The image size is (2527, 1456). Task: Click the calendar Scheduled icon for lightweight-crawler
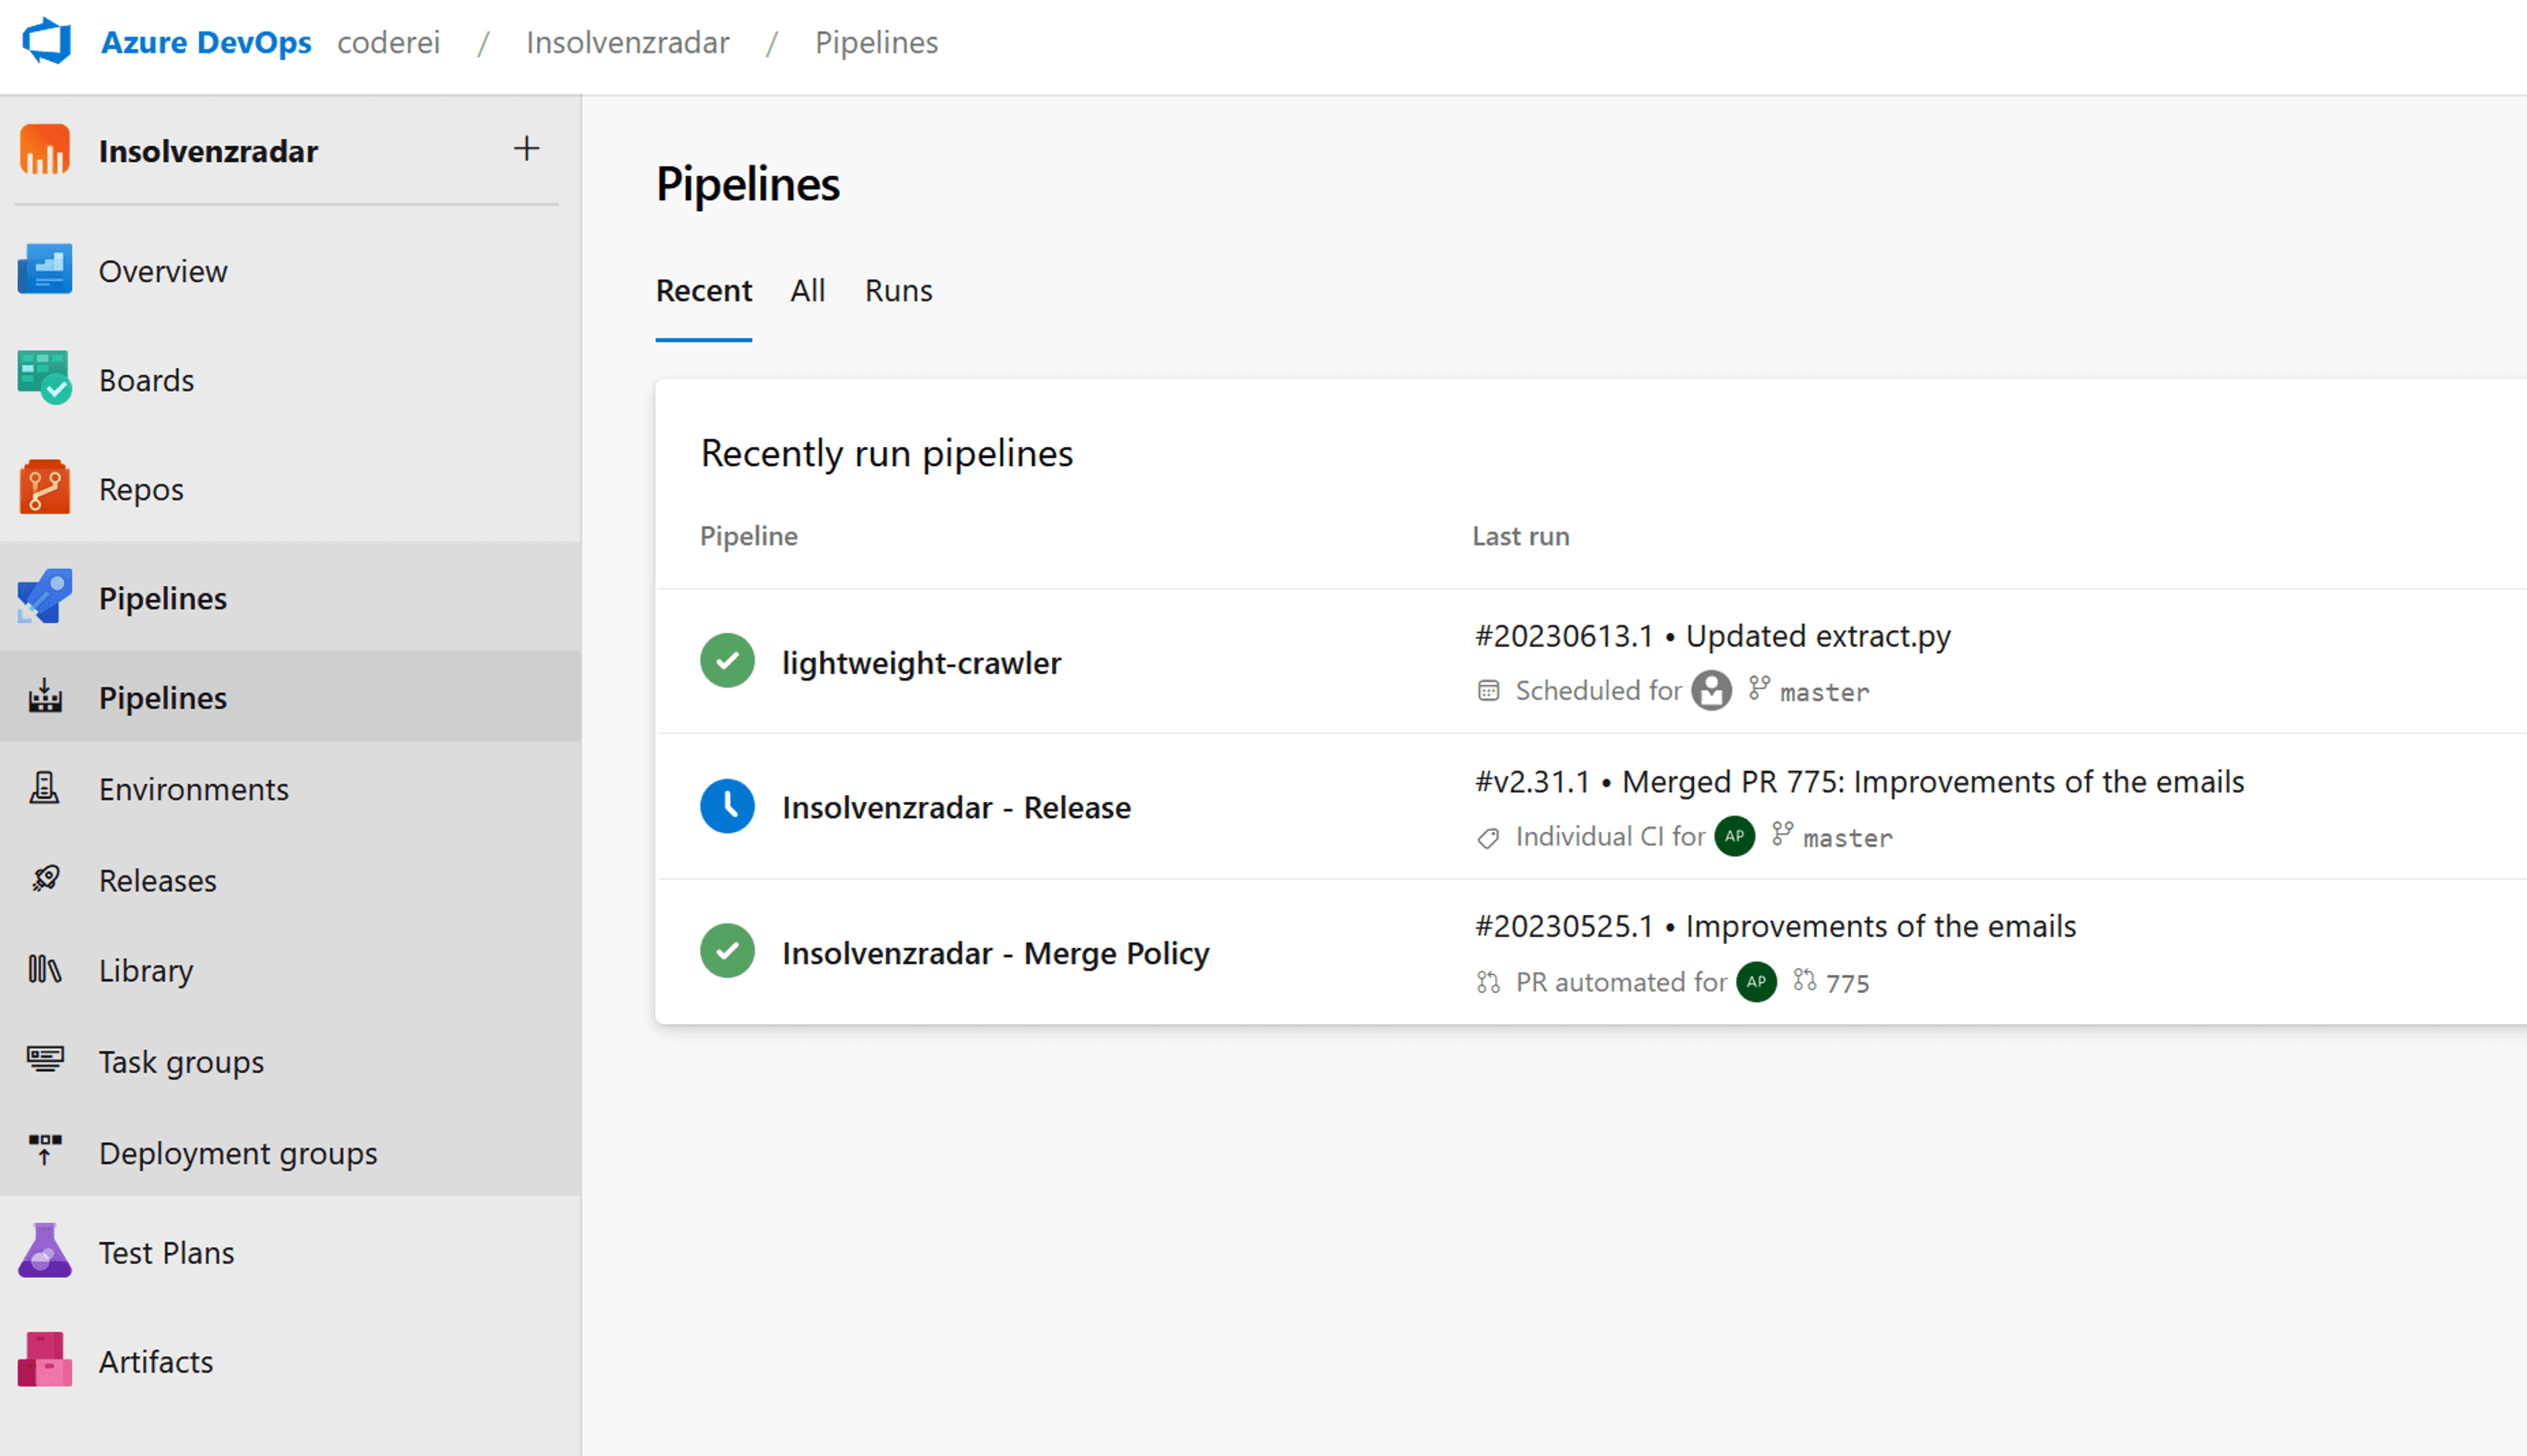pyautogui.click(x=1488, y=690)
